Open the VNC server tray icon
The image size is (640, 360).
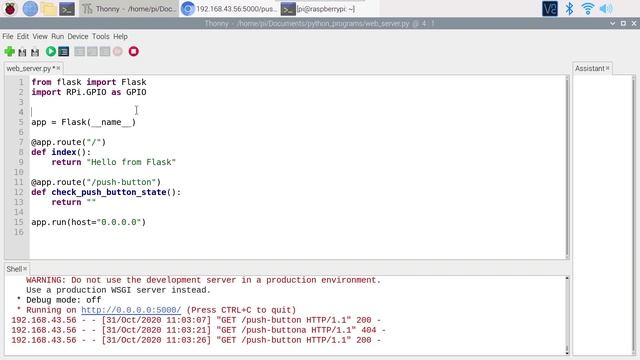click(549, 8)
